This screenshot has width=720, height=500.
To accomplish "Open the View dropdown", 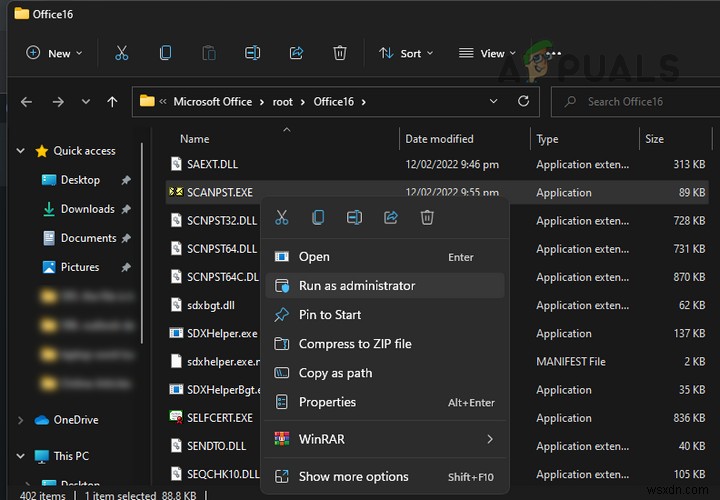I will click(x=487, y=53).
